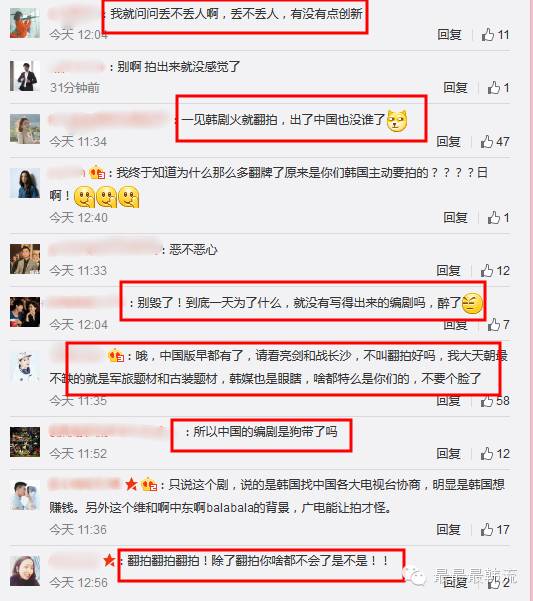Reply to the 别啊 拍出来就没感觉了 comment
The height and width of the screenshot is (601, 533).
(455, 88)
